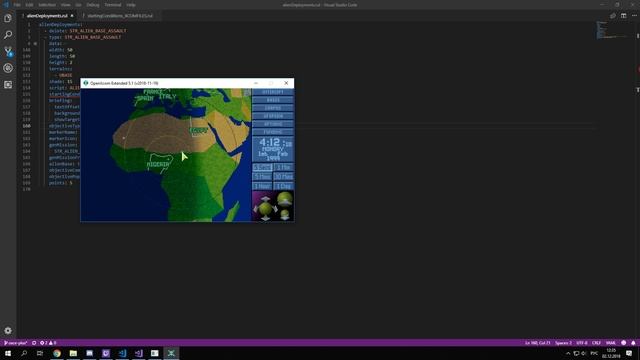This screenshot has width=640, height=360.
Task: Click the Open Changes icon in the editor title
Action: [x=613, y=16]
